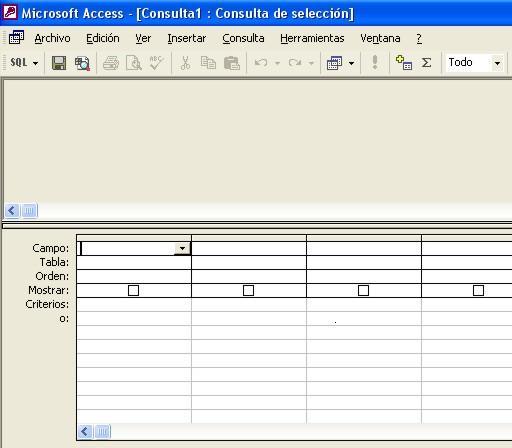Image resolution: width=512 pixels, height=448 pixels.
Task: Click the SQL view button
Action: (19, 62)
